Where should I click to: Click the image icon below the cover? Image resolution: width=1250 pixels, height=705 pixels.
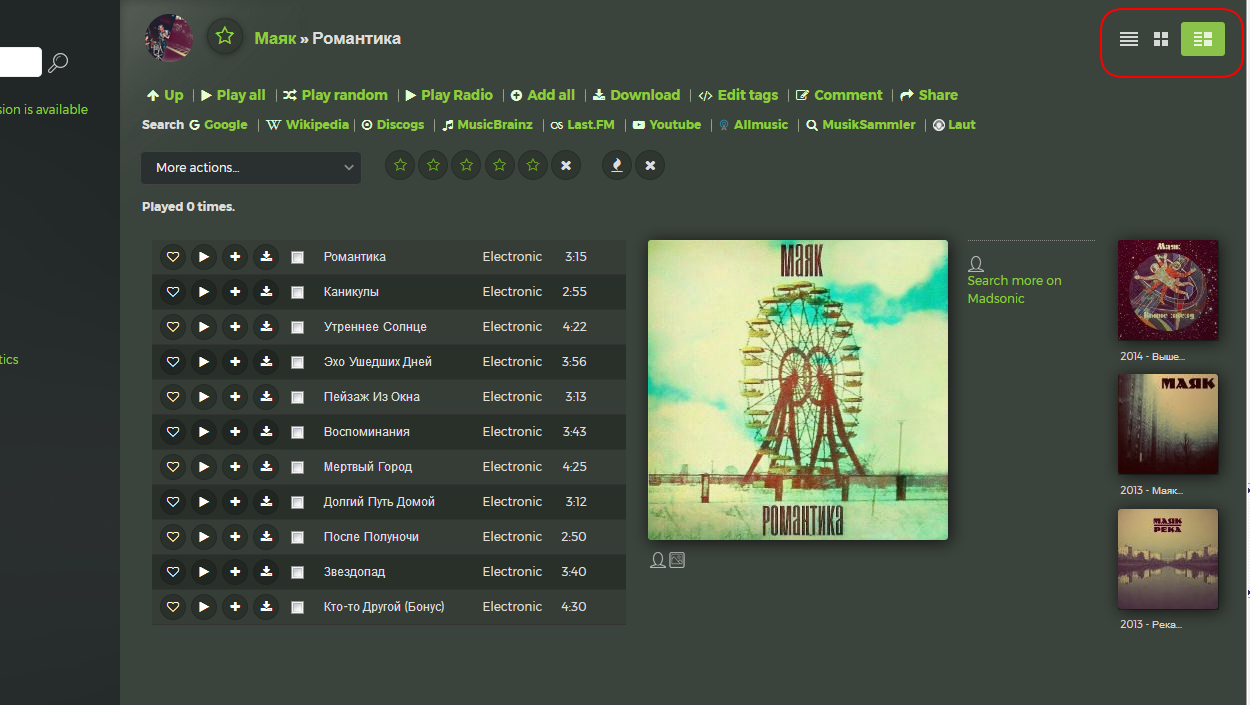(677, 560)
